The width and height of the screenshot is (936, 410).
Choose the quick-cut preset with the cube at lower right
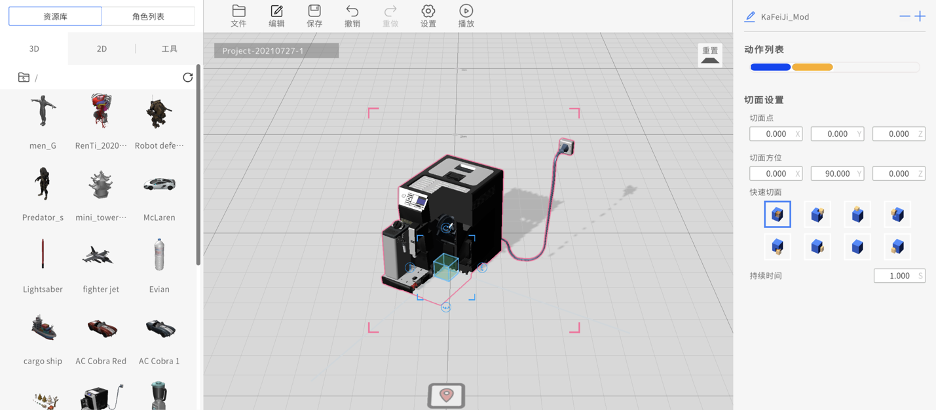pos(817,246)
